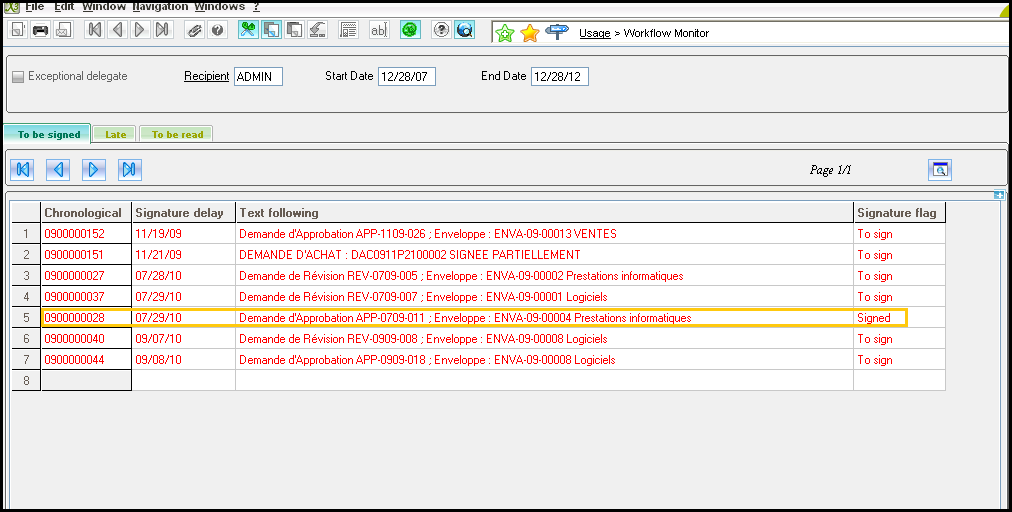Click last page button in list pager
1012x512 pixels.
coord(130,169)
